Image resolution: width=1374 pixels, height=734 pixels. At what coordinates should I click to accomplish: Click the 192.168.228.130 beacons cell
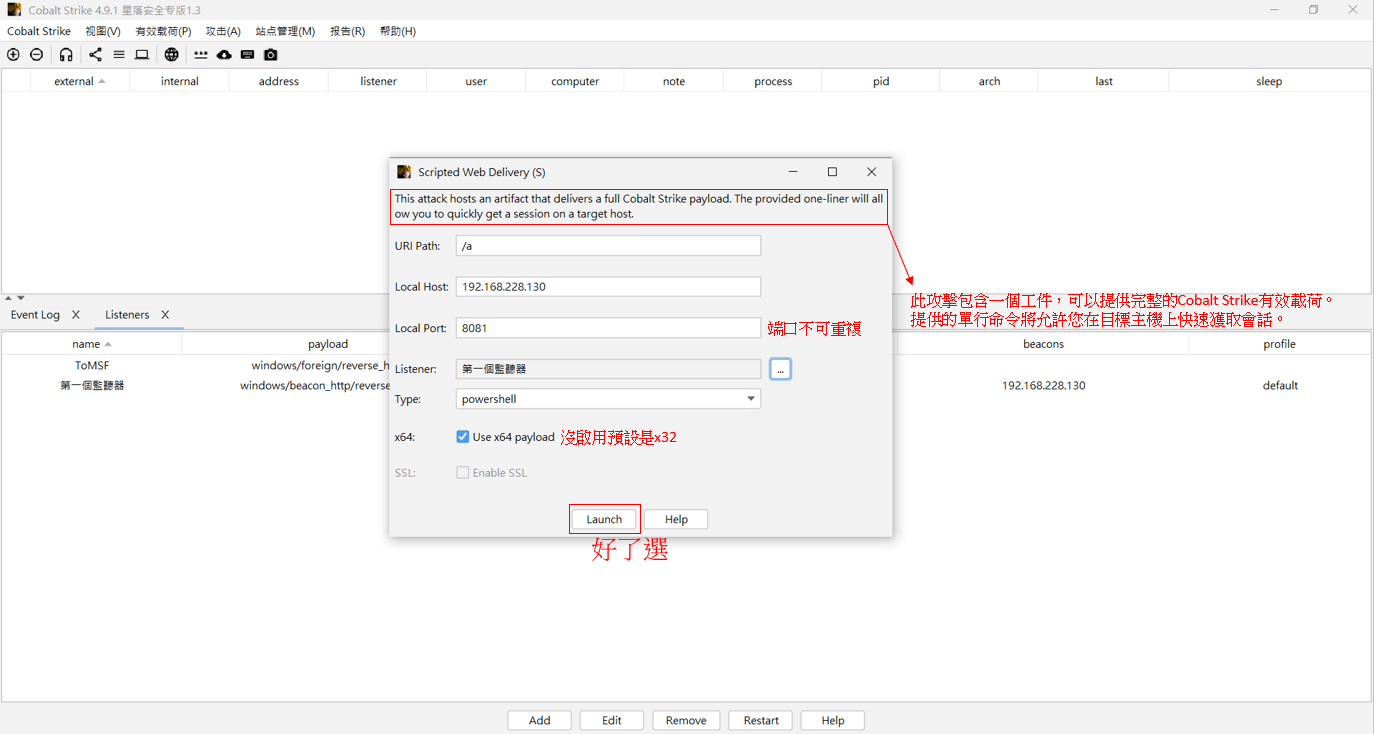coord(1043,386)
